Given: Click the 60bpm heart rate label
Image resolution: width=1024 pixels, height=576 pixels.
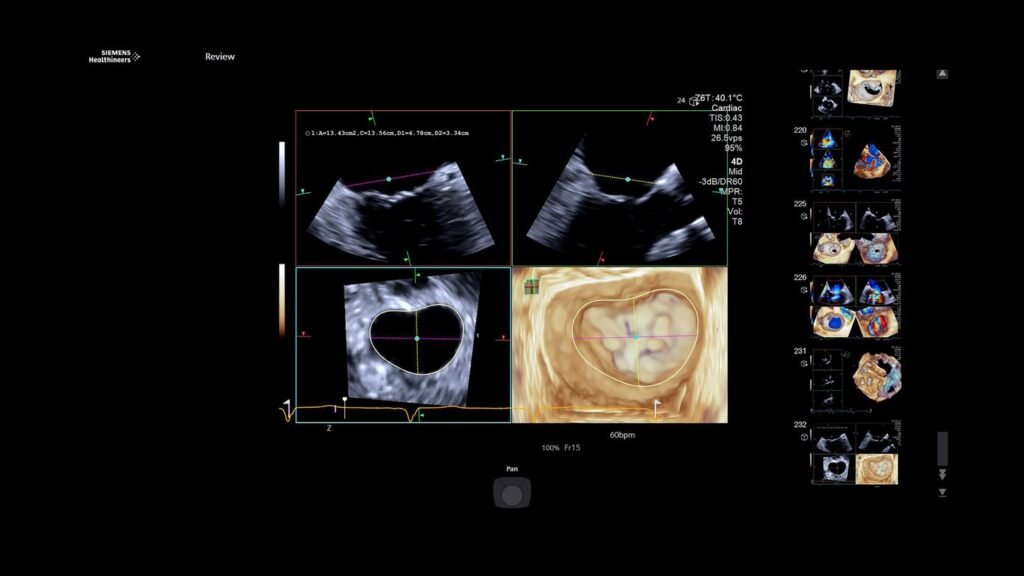Looking at the screenshot, I should pos(622,436).
